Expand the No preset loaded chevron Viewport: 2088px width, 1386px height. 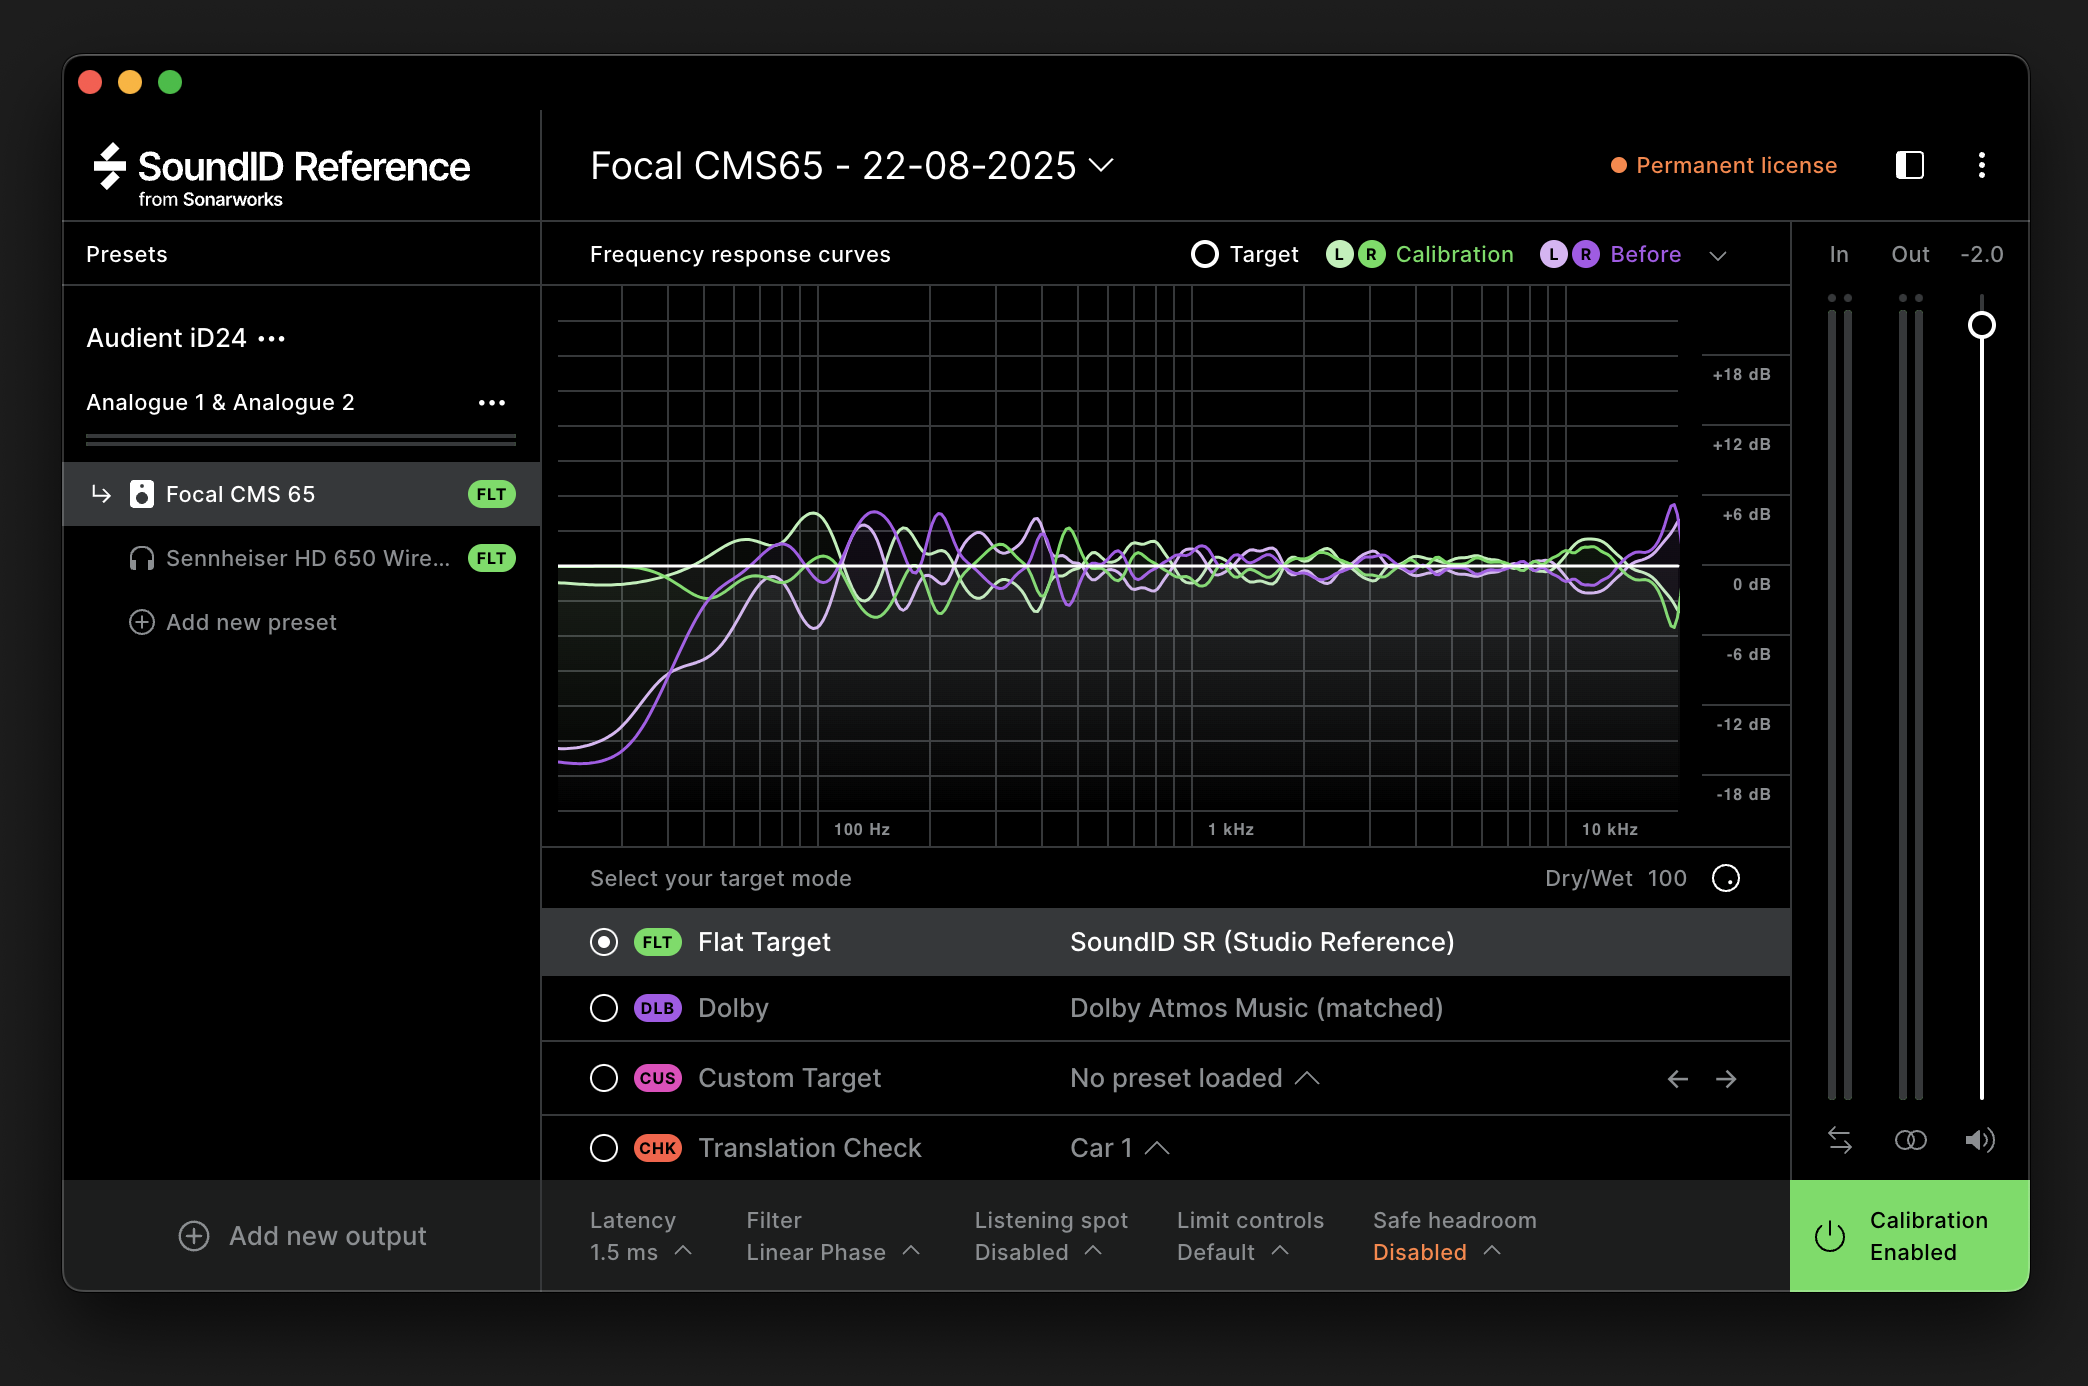point(1307,1078)
